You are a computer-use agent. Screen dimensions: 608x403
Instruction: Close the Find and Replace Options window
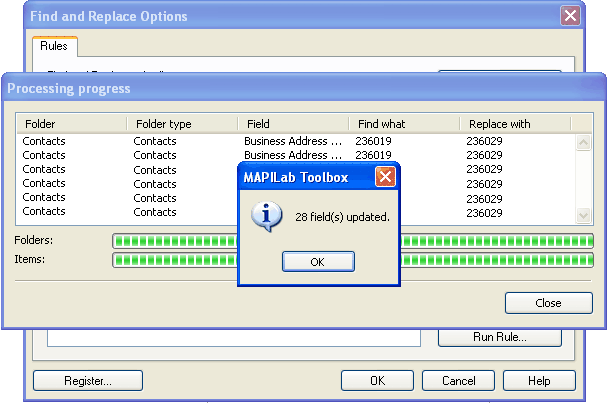[x=570, y=16]
